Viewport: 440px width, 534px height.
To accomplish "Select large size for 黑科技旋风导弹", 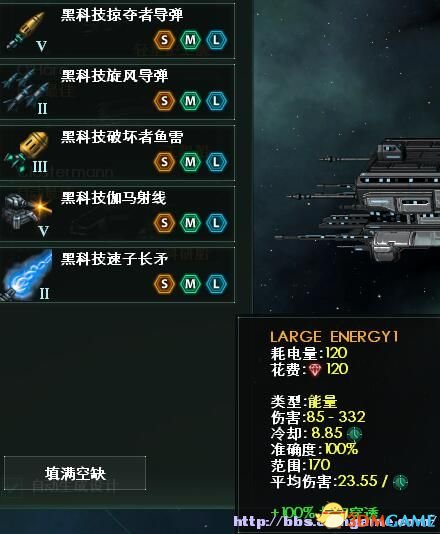I will (216, 101).
